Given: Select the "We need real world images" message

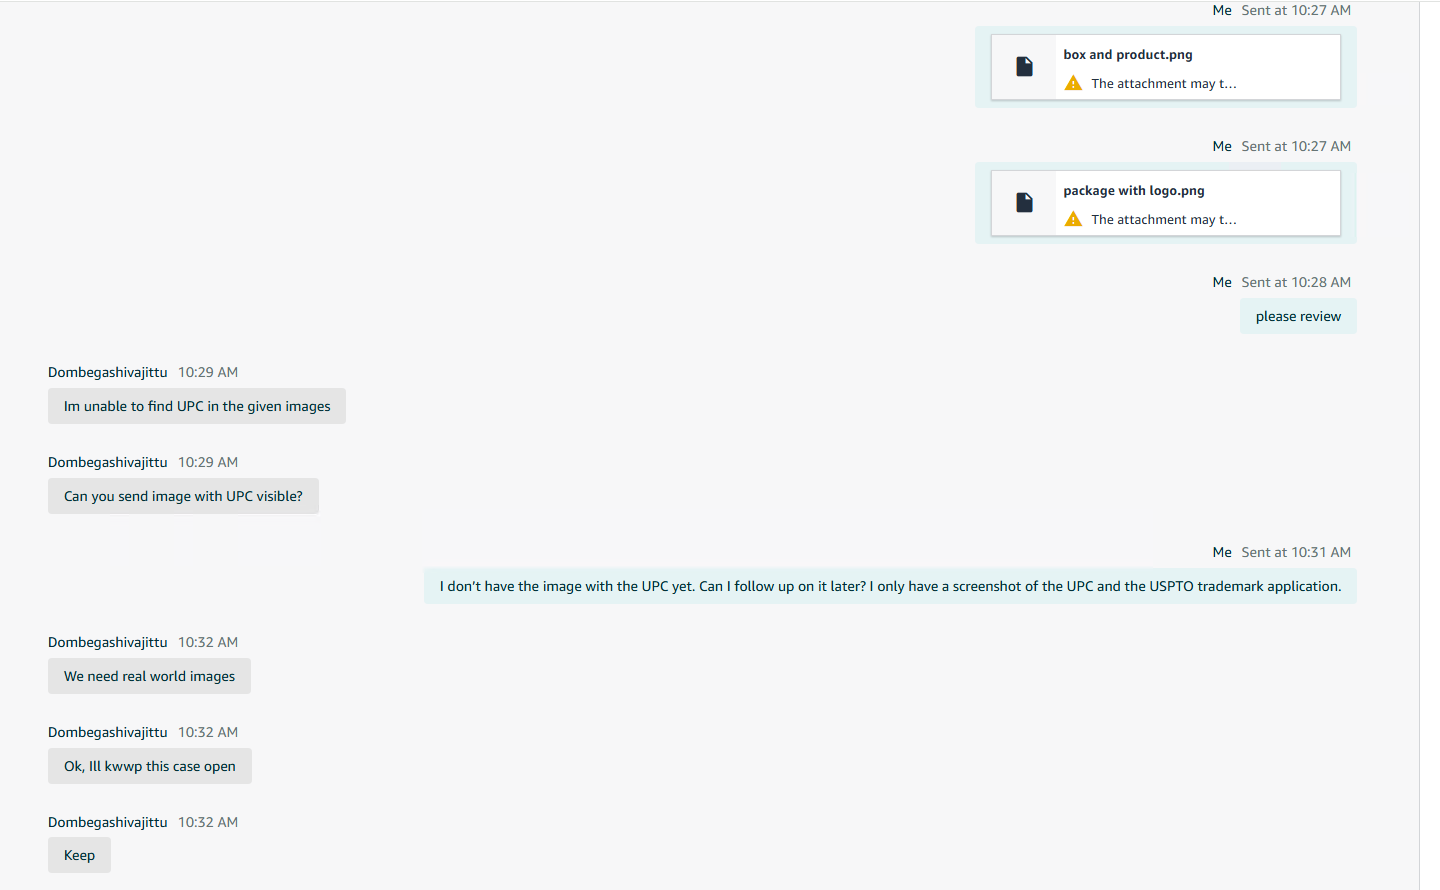Looking at the screenshot, I should coord(149,677).
